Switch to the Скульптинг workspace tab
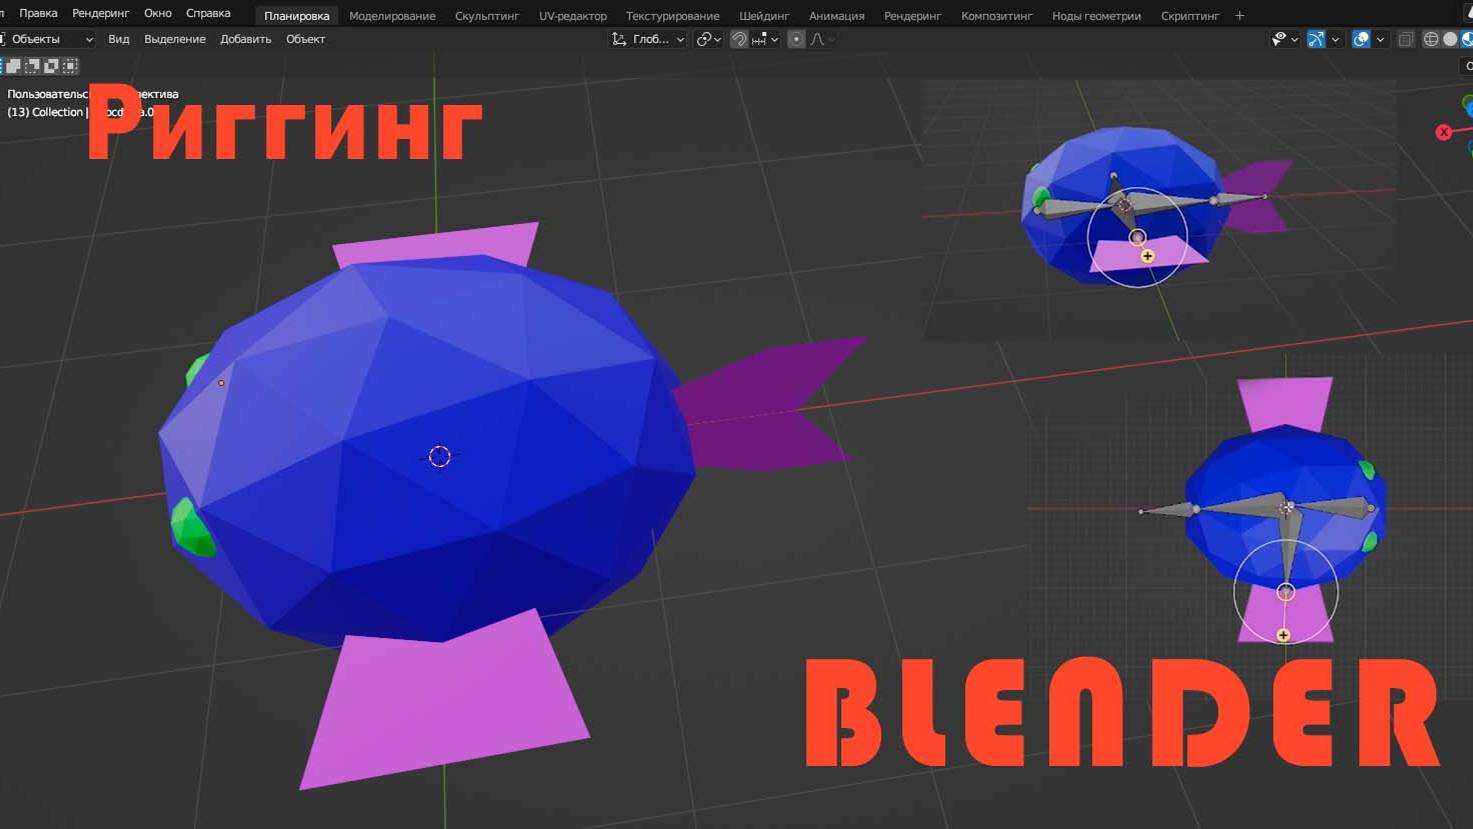 click(x=487, y=16)
